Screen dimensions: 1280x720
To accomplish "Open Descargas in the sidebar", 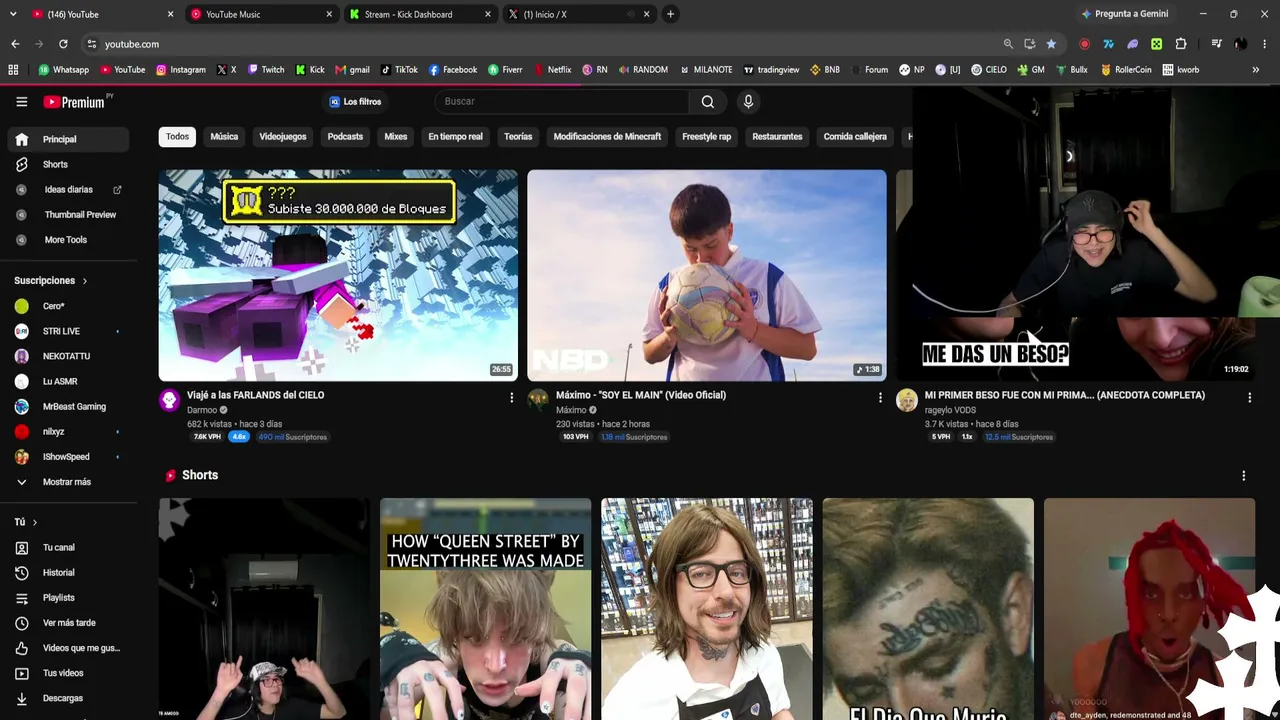I will pos(67,698).
